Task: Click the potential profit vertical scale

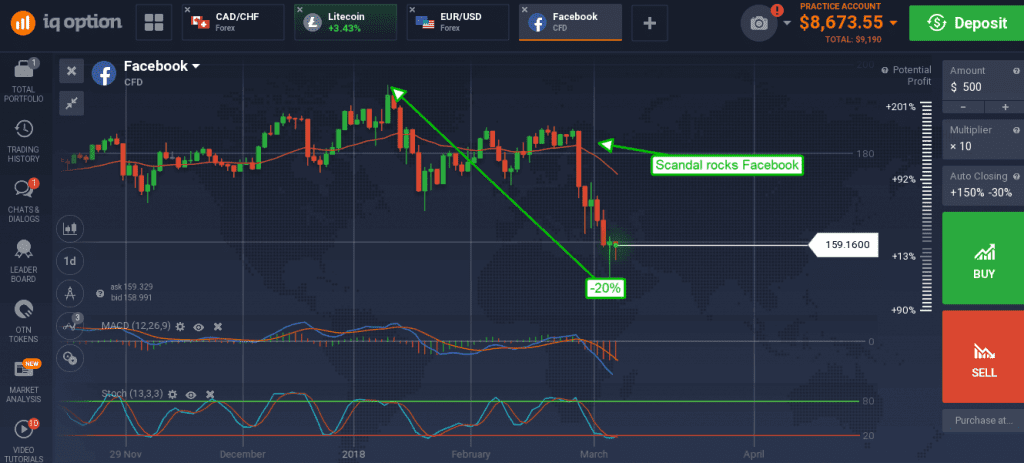Action: click(x=927, y=208)
